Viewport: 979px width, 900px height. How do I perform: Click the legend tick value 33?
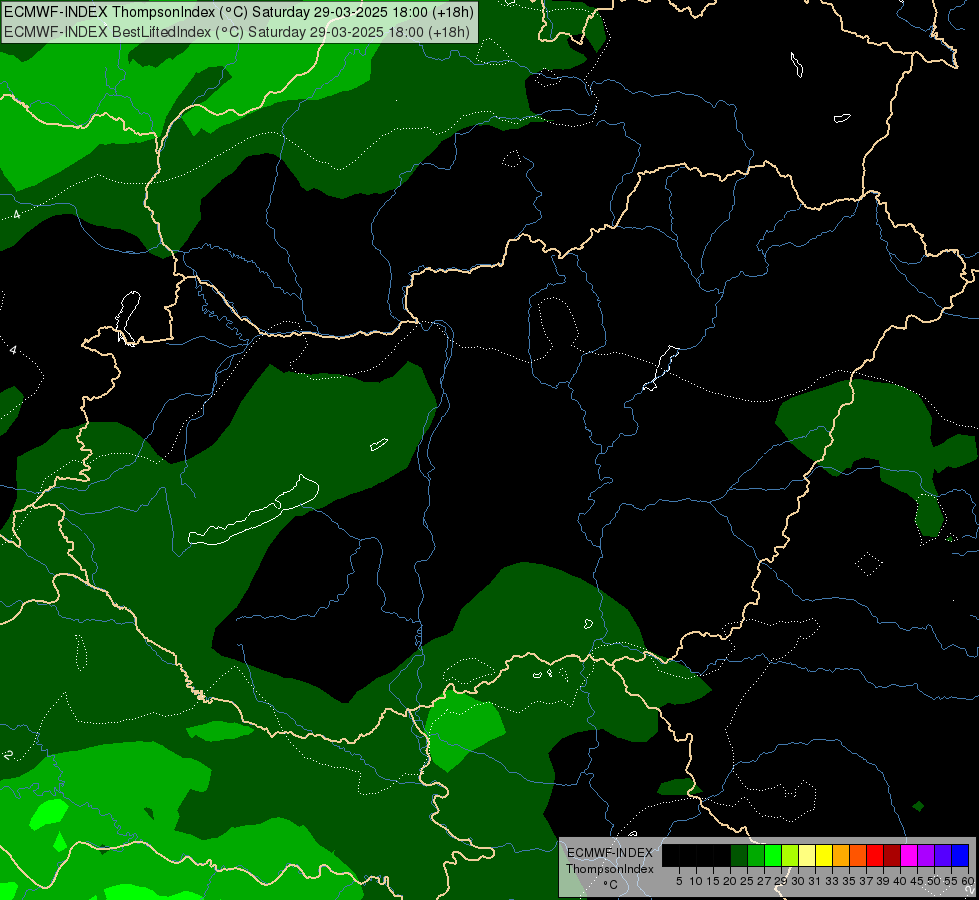point(832,881)
